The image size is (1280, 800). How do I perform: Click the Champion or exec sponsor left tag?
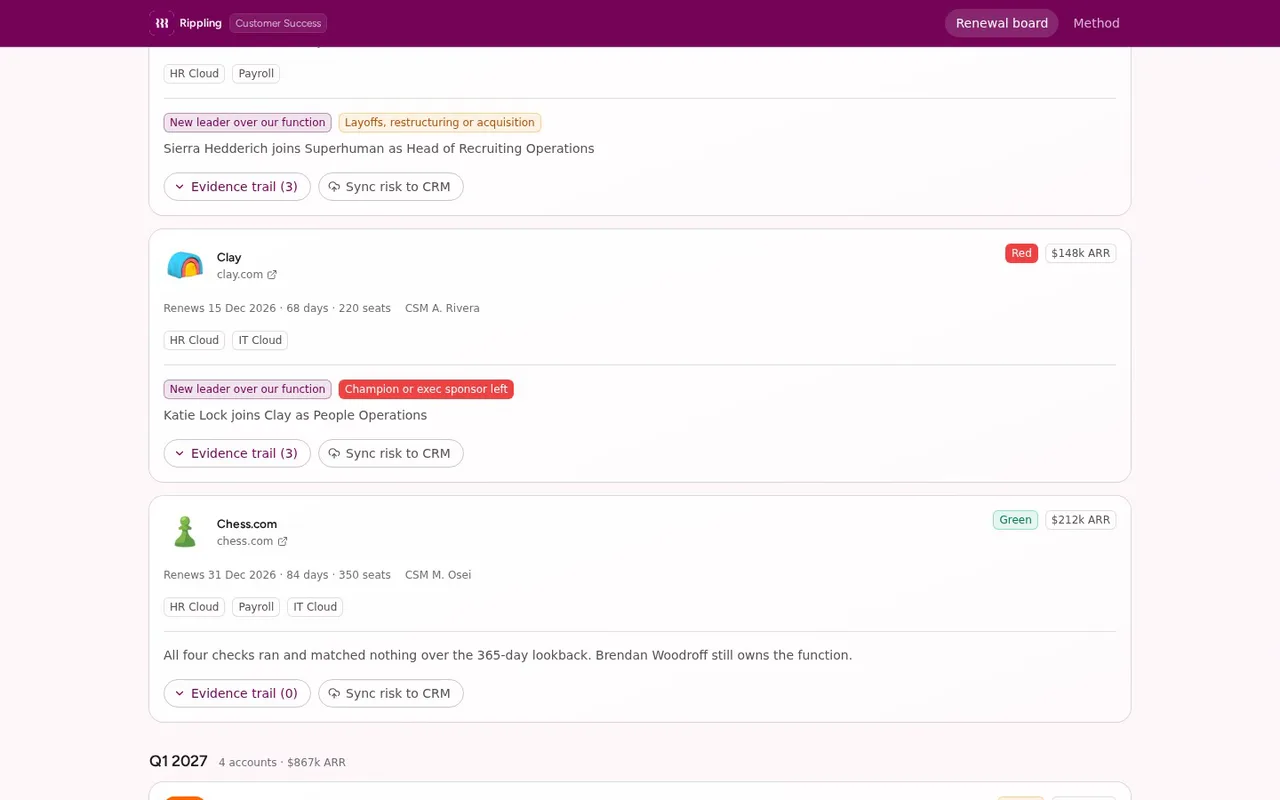pyautogui.click(x=426, y=389)
